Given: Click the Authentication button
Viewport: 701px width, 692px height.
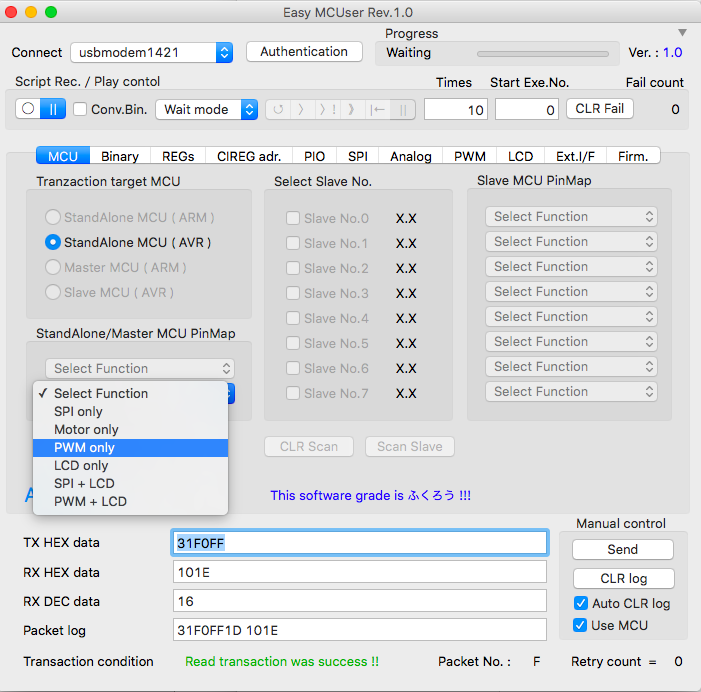Looking at the screenshot, I should [304, 52].
